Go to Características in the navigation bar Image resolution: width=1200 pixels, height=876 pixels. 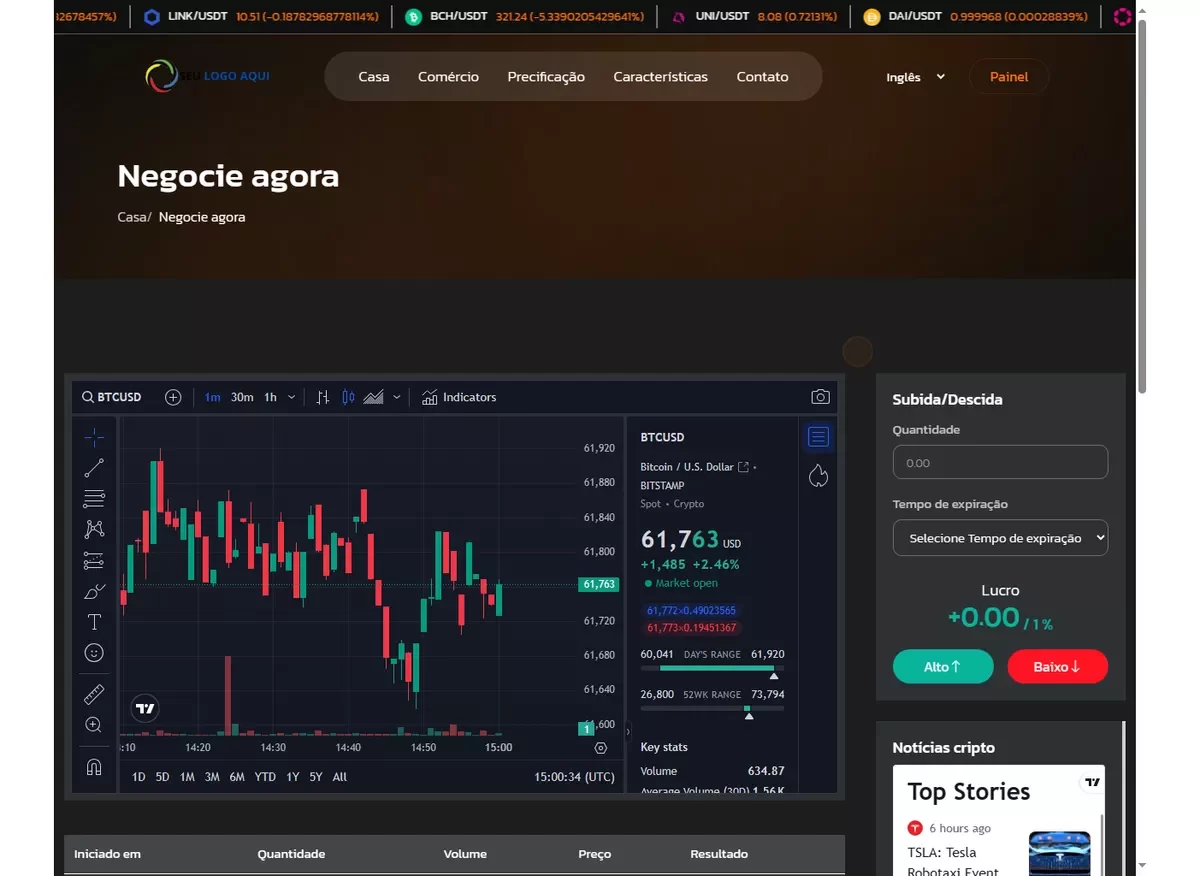tap(660, 77)
